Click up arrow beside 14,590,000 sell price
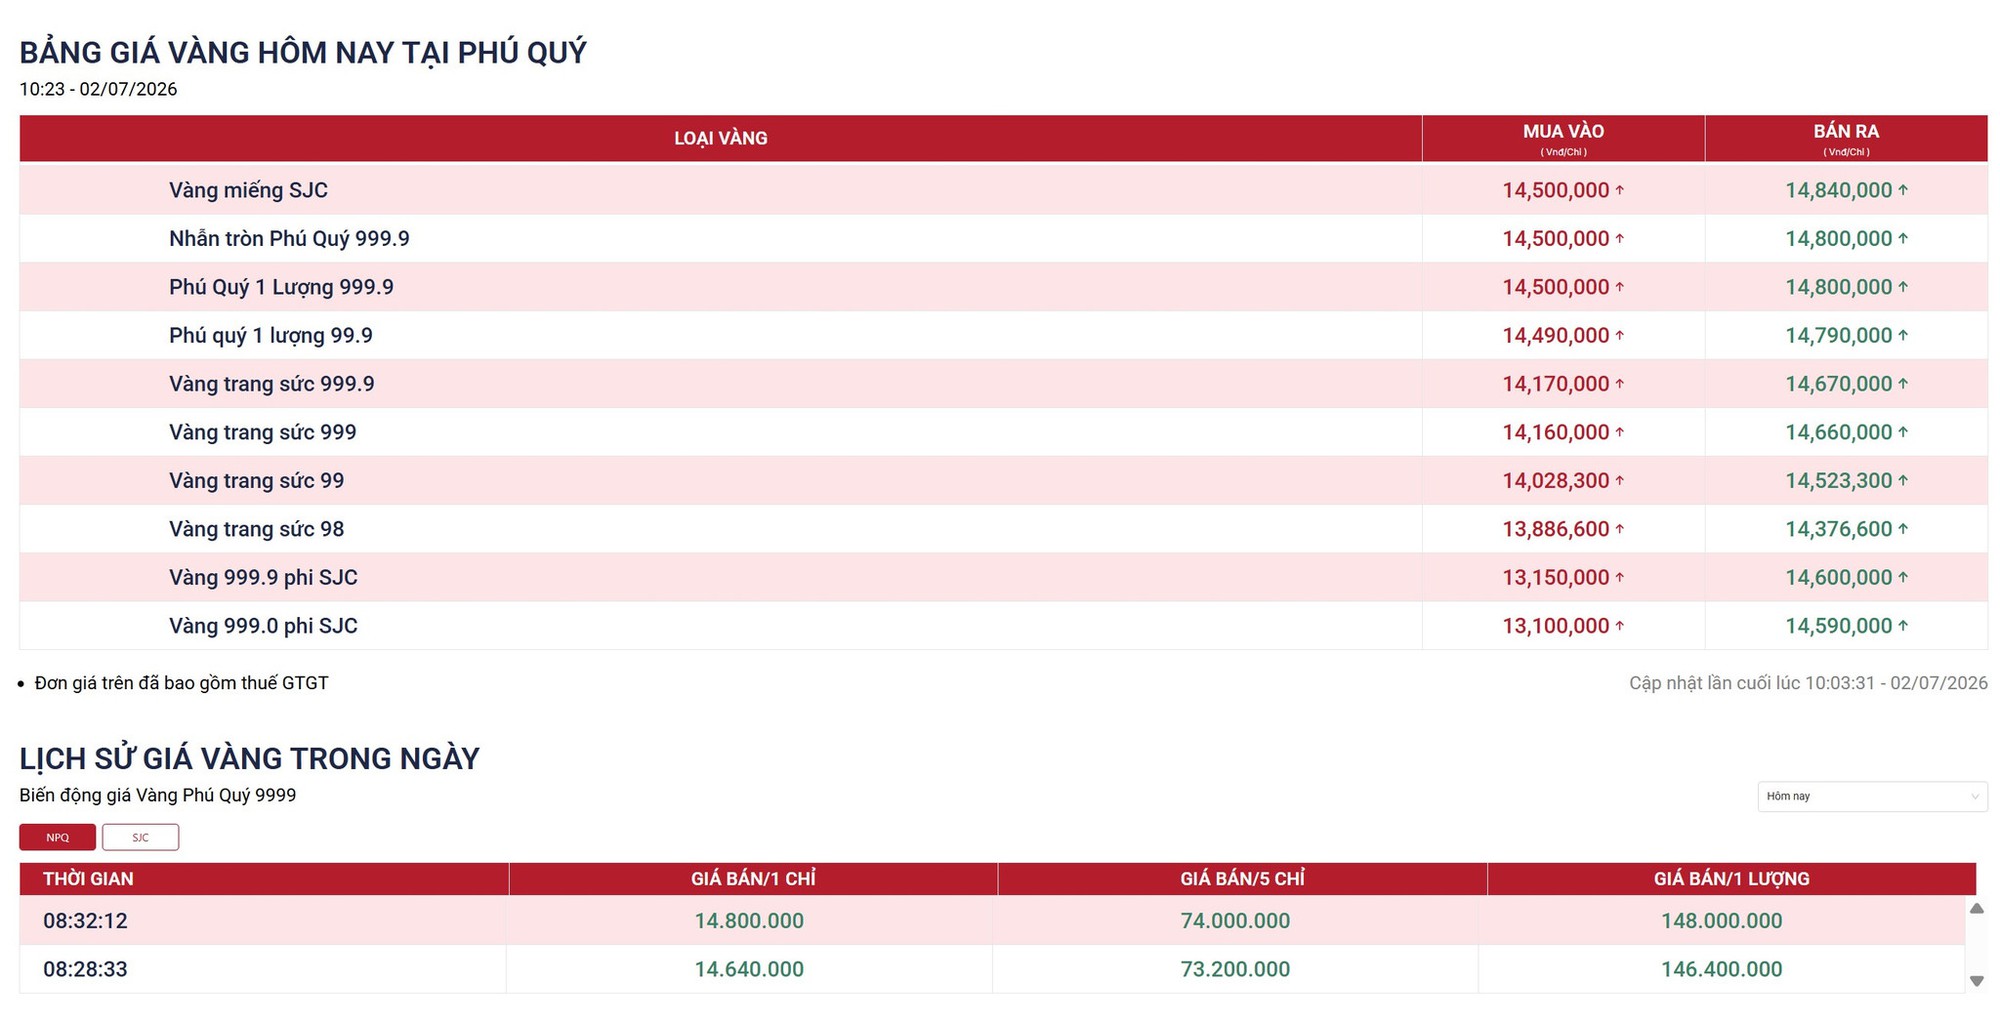The width and height of the screenshot is (2000, 1022). click(x=1902, y=625)
